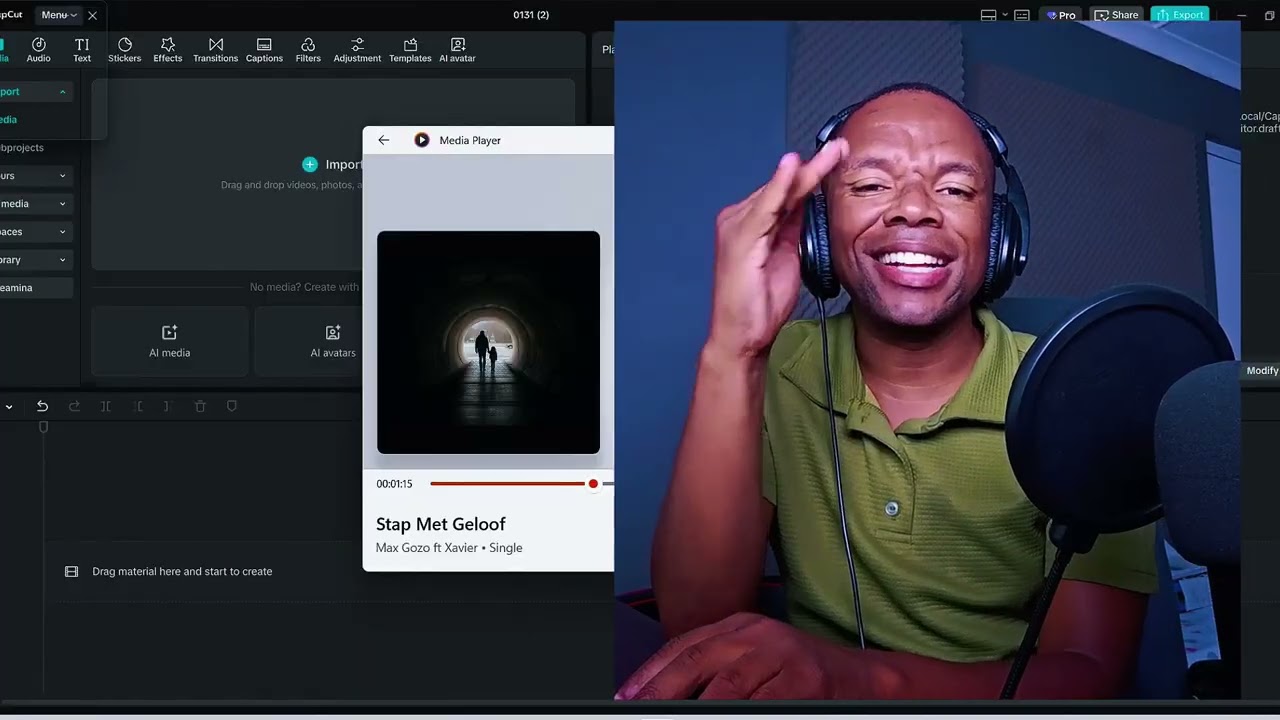Go back in Media Player
1280x720 pixels.
click(x=384, y=140)
